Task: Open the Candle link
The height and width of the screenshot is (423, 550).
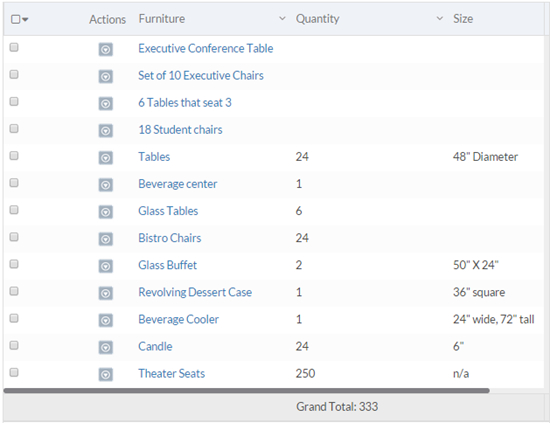Action: [x=155, y=346]
